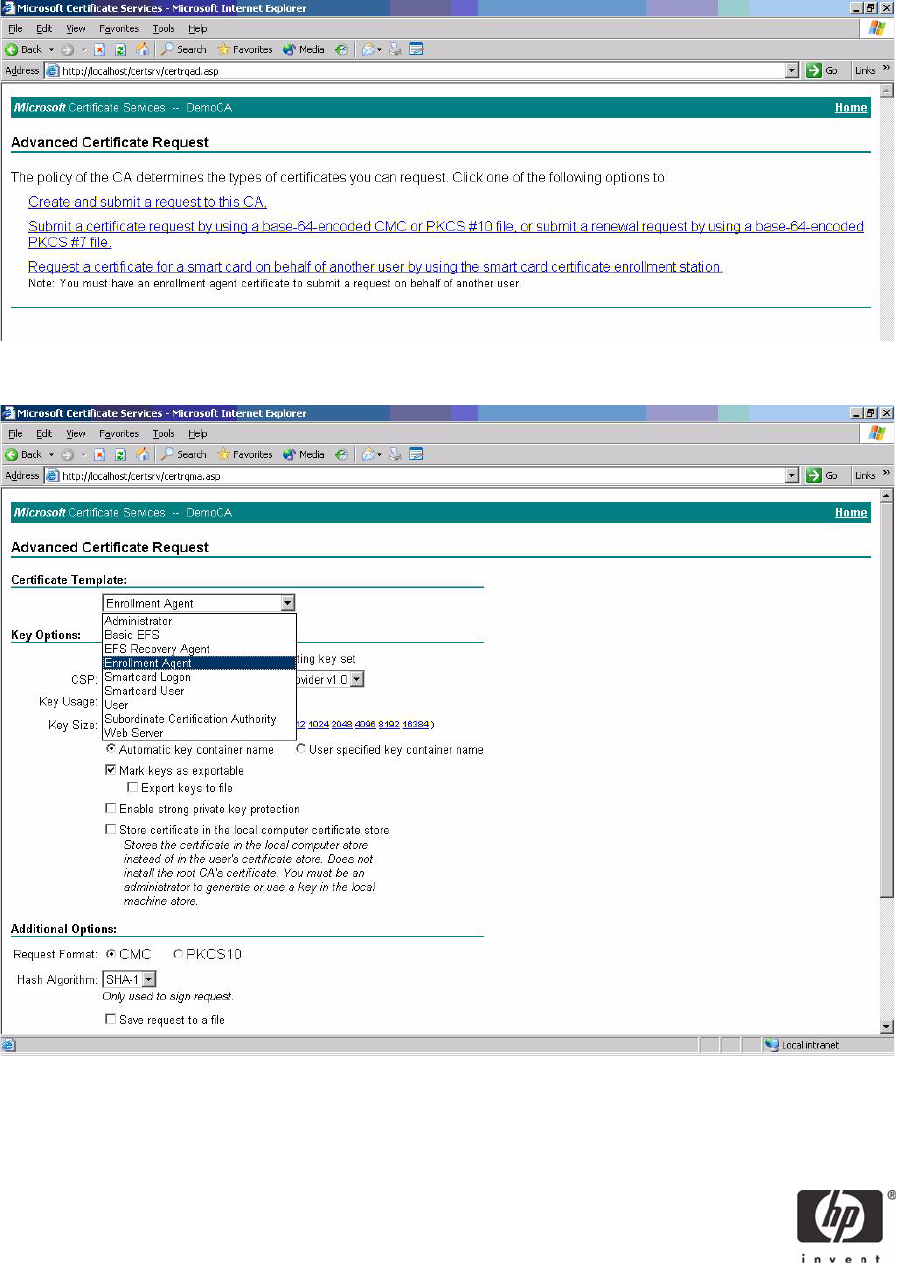Open Back history arrow in certrqad.asp window
The width and height of the screenshot is (897, 1280).
[x=54, y=49]
